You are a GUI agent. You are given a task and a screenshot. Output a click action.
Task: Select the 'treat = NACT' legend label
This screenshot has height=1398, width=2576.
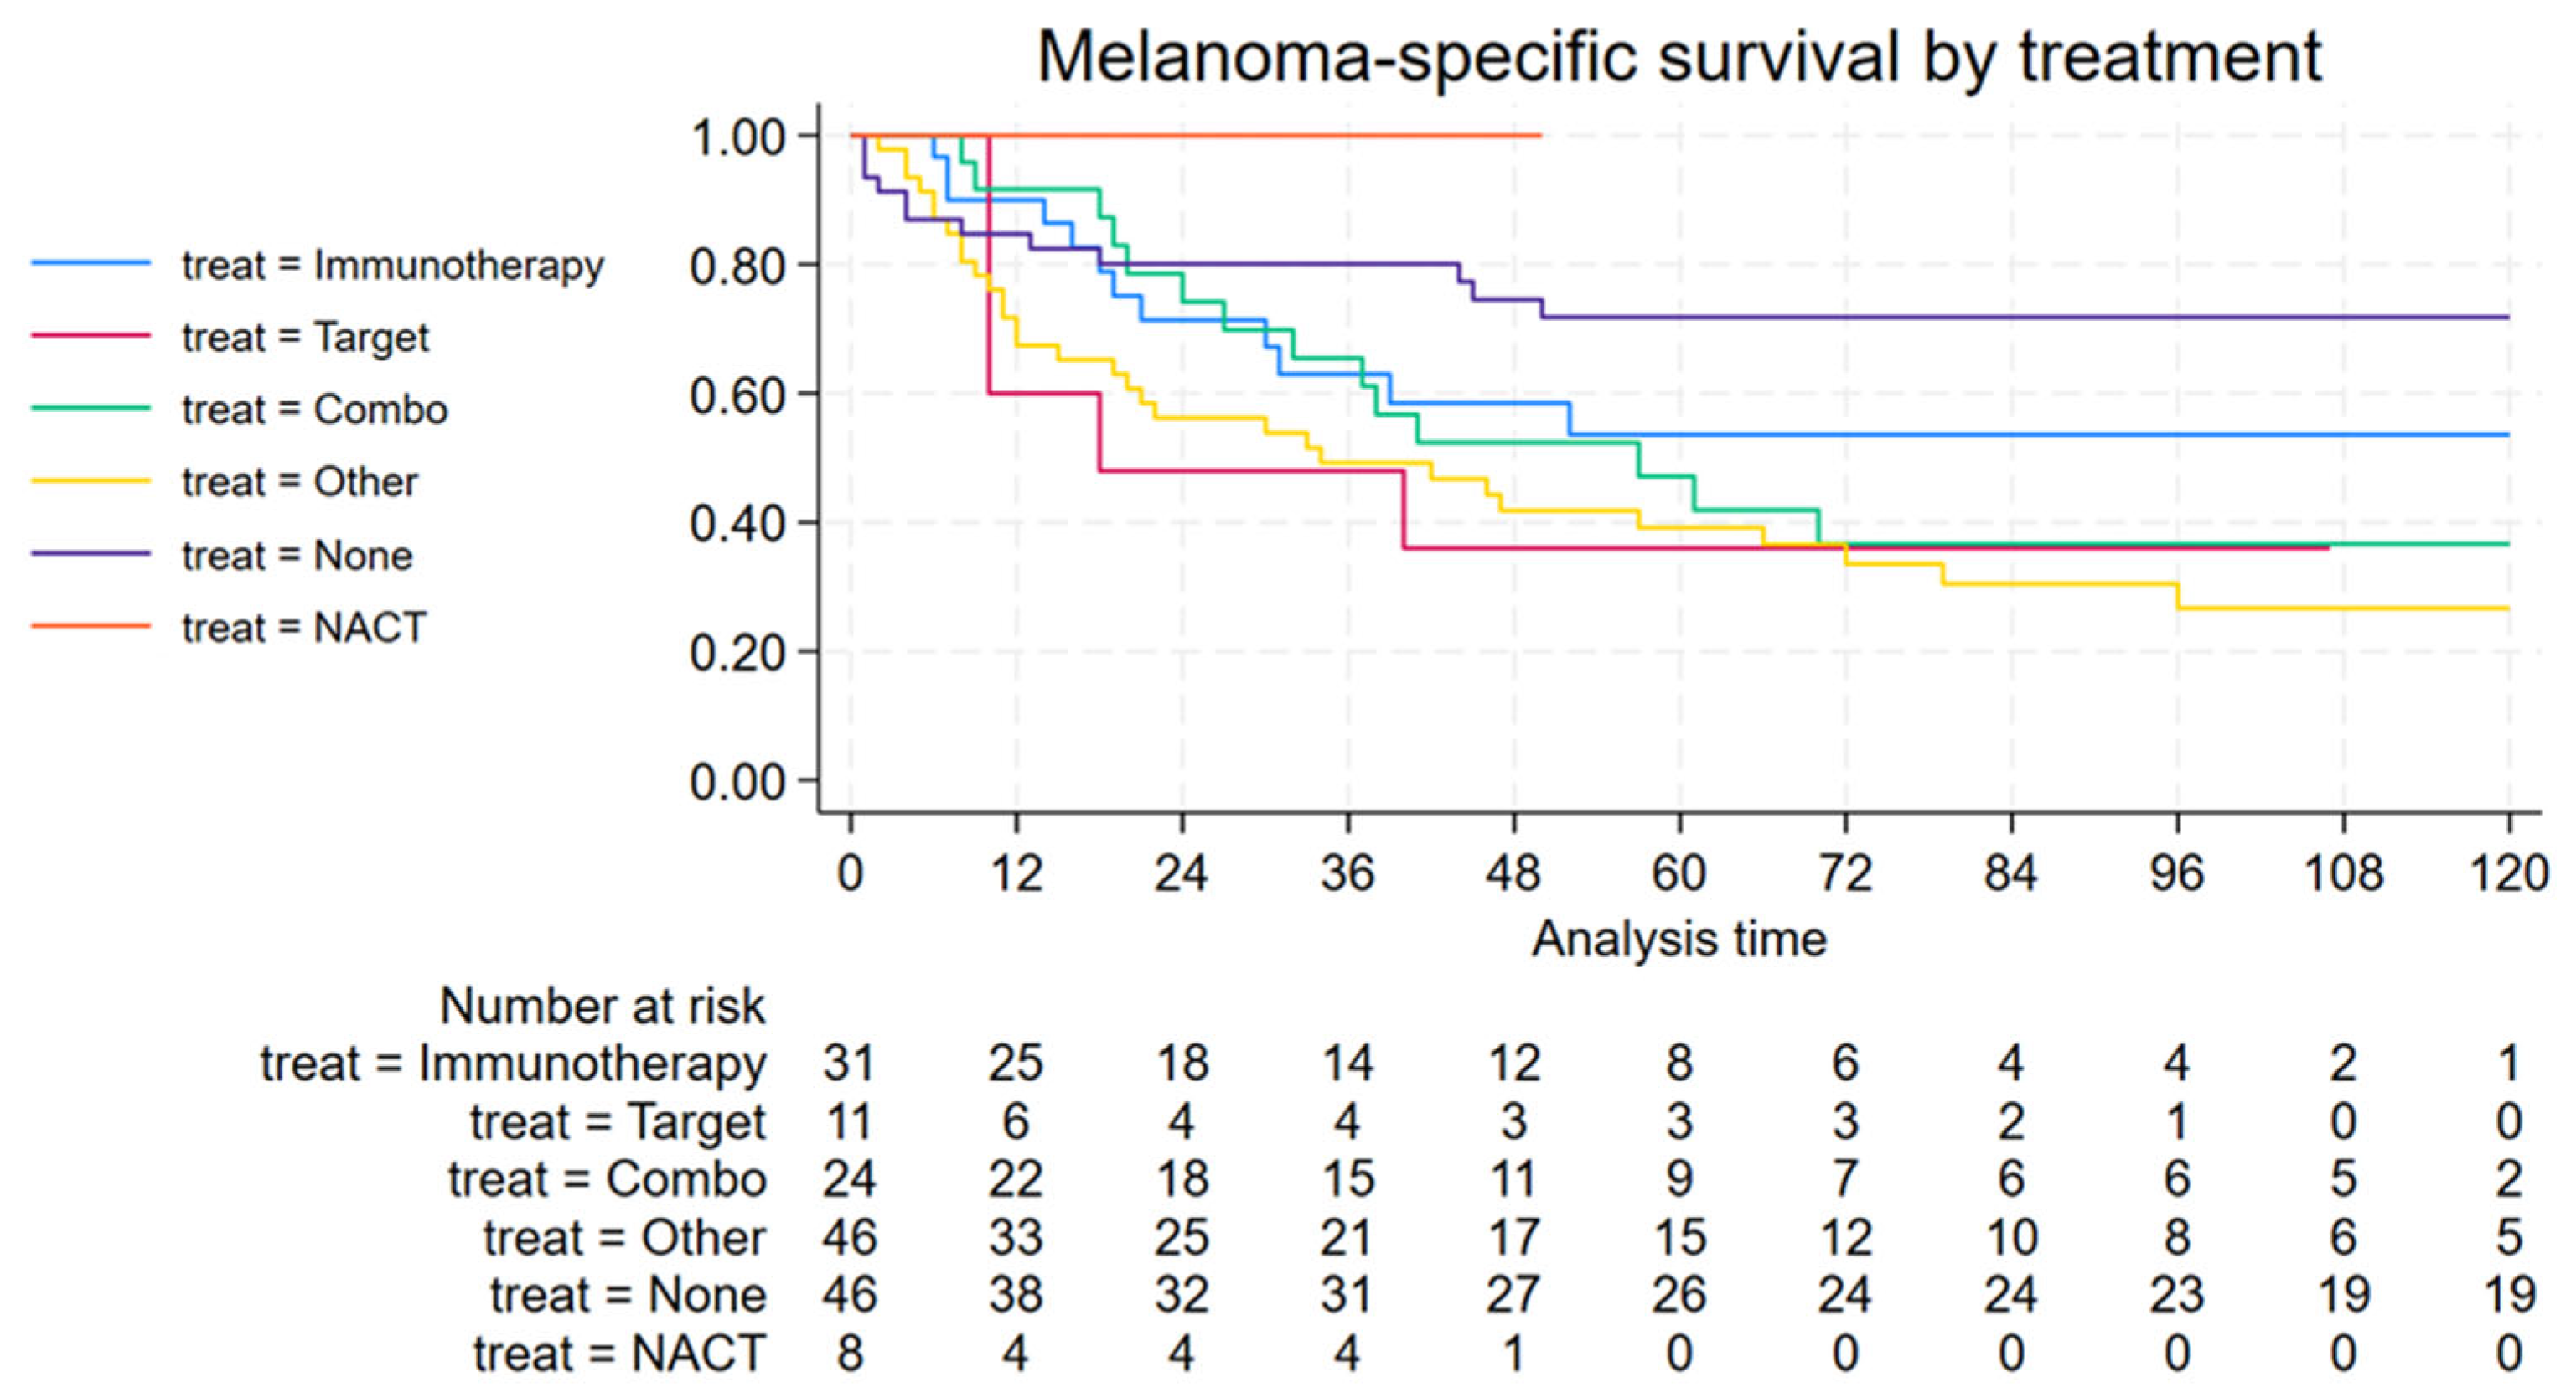click(x=304, y=628)
